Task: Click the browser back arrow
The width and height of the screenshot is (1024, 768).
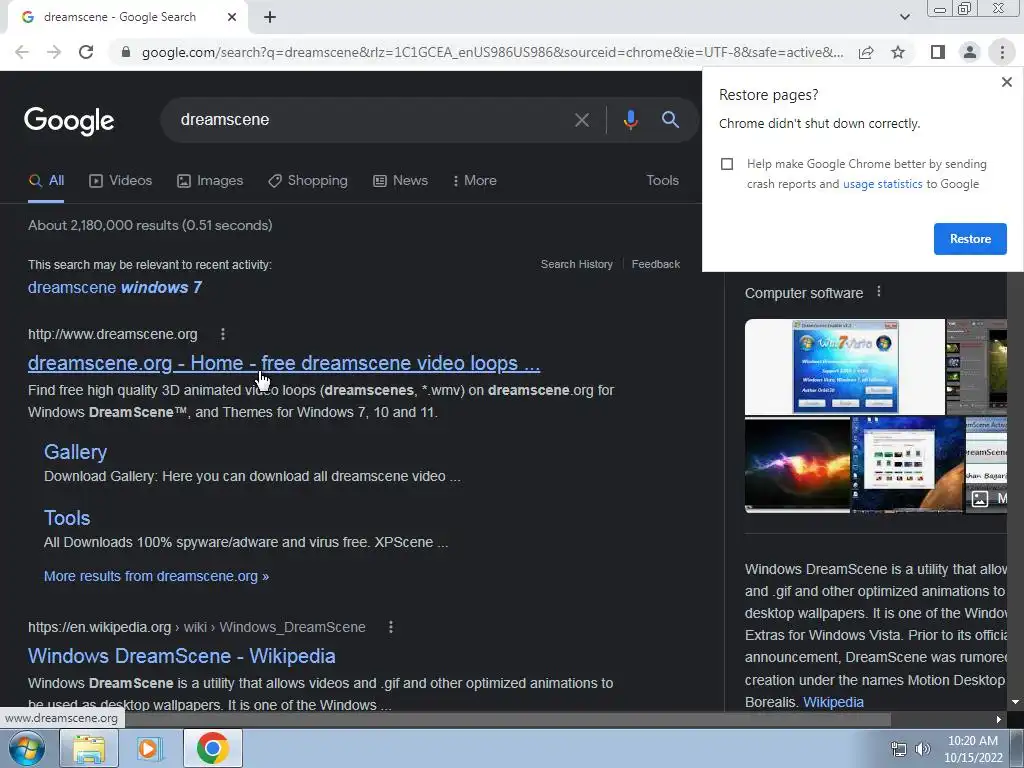Action: click(22, 52)
